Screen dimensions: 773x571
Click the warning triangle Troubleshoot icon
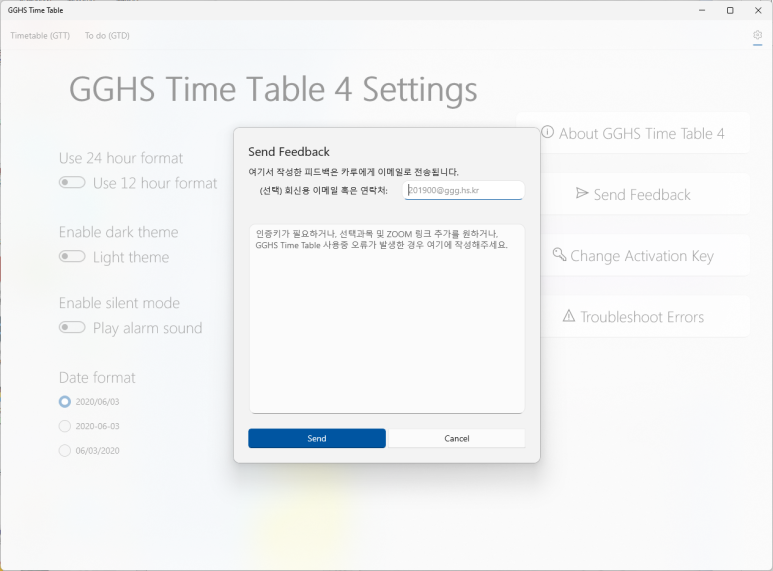click(569, 316)
